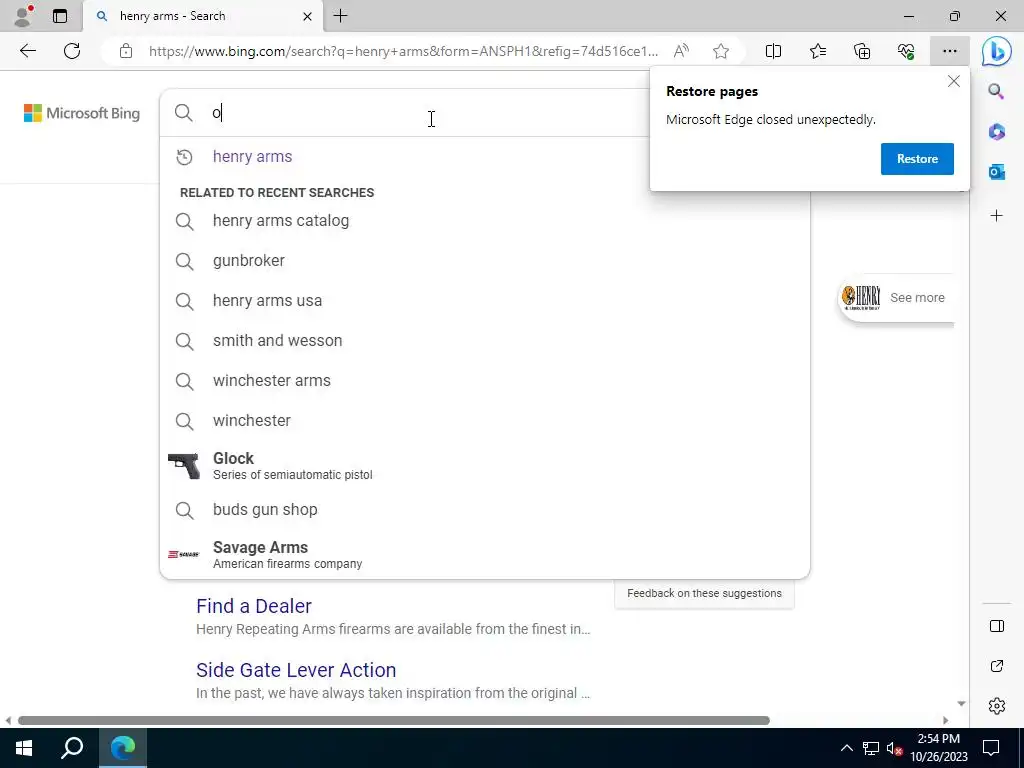Open Browser essentials heart icon

[x=906, y=51]
